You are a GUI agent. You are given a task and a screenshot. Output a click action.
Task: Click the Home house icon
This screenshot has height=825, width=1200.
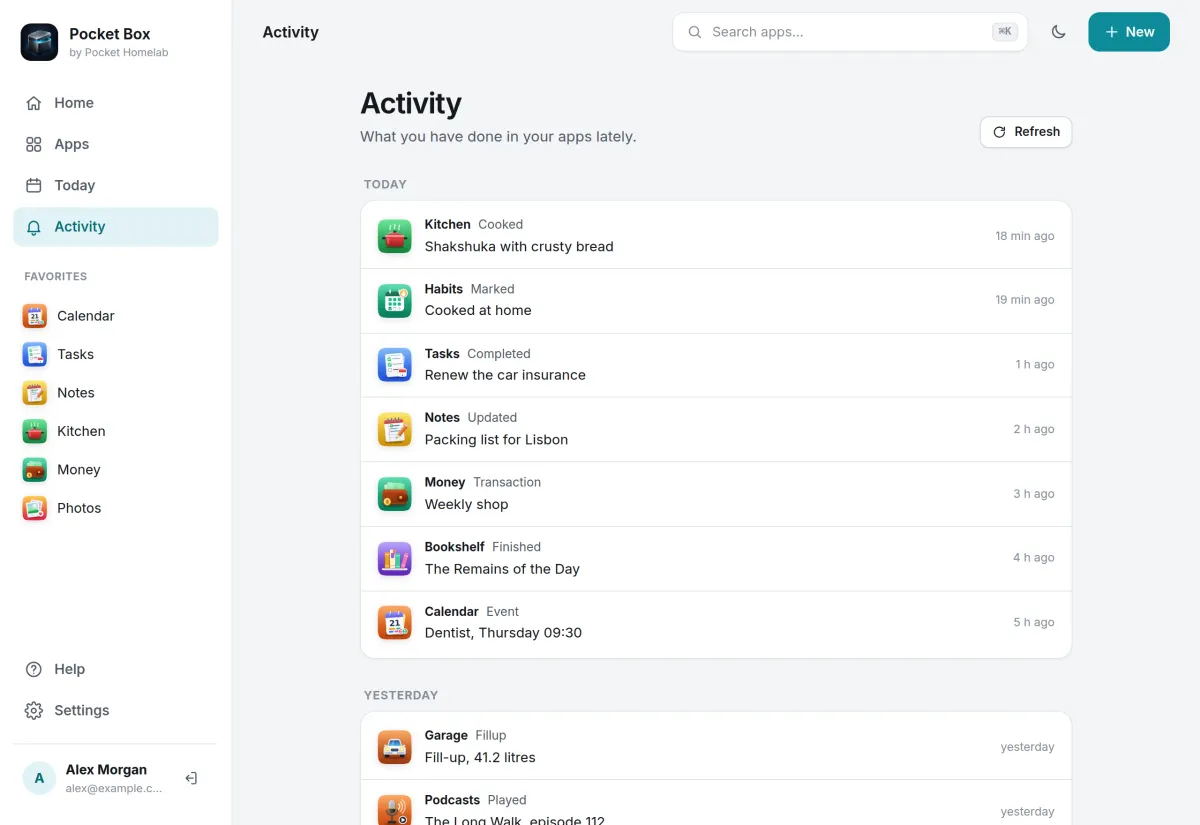click(x=34, y=103)
